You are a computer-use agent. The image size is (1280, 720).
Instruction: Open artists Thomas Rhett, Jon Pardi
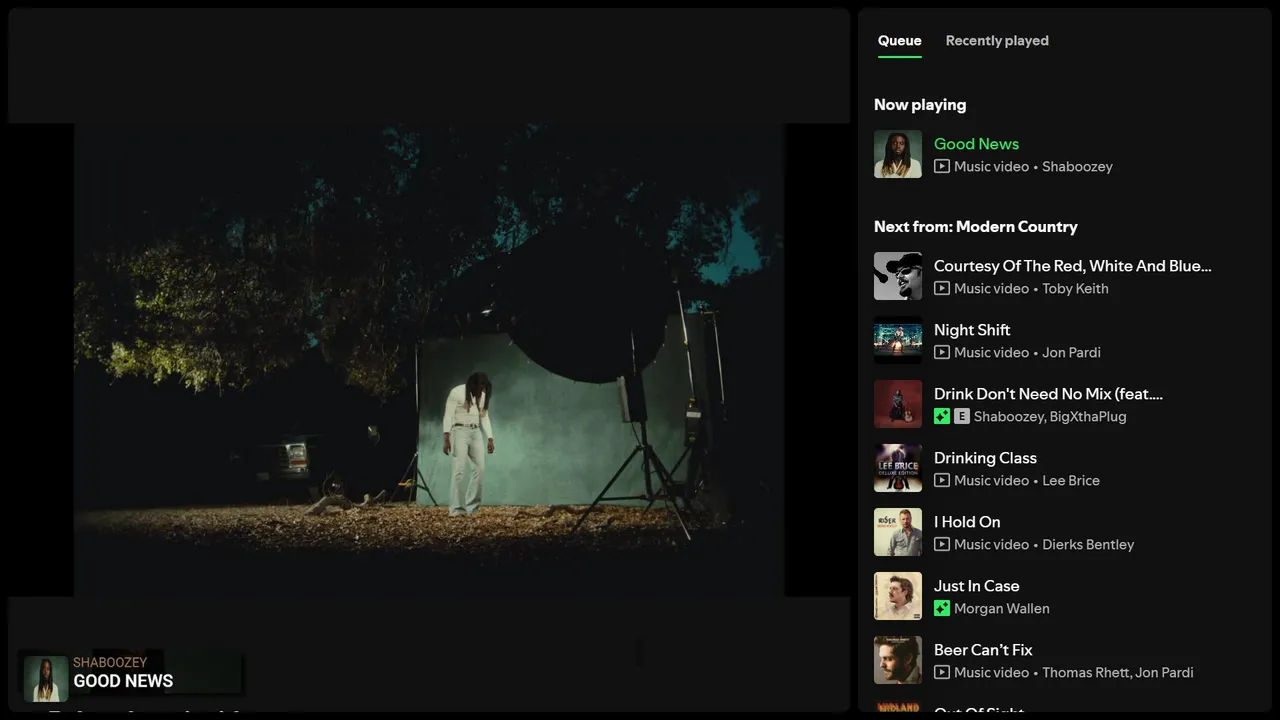[1118, 673]
